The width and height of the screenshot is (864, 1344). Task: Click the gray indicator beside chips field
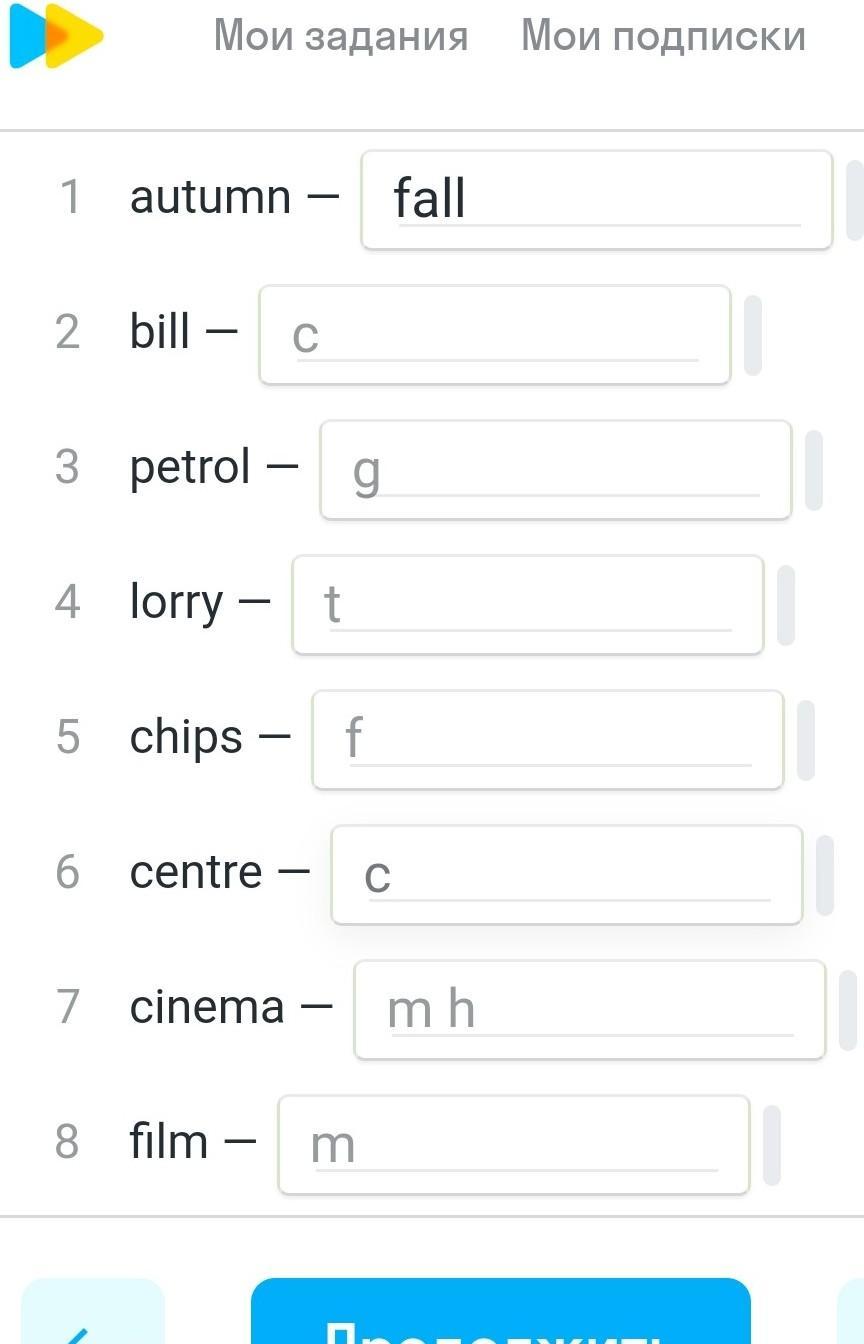point(806,740)
